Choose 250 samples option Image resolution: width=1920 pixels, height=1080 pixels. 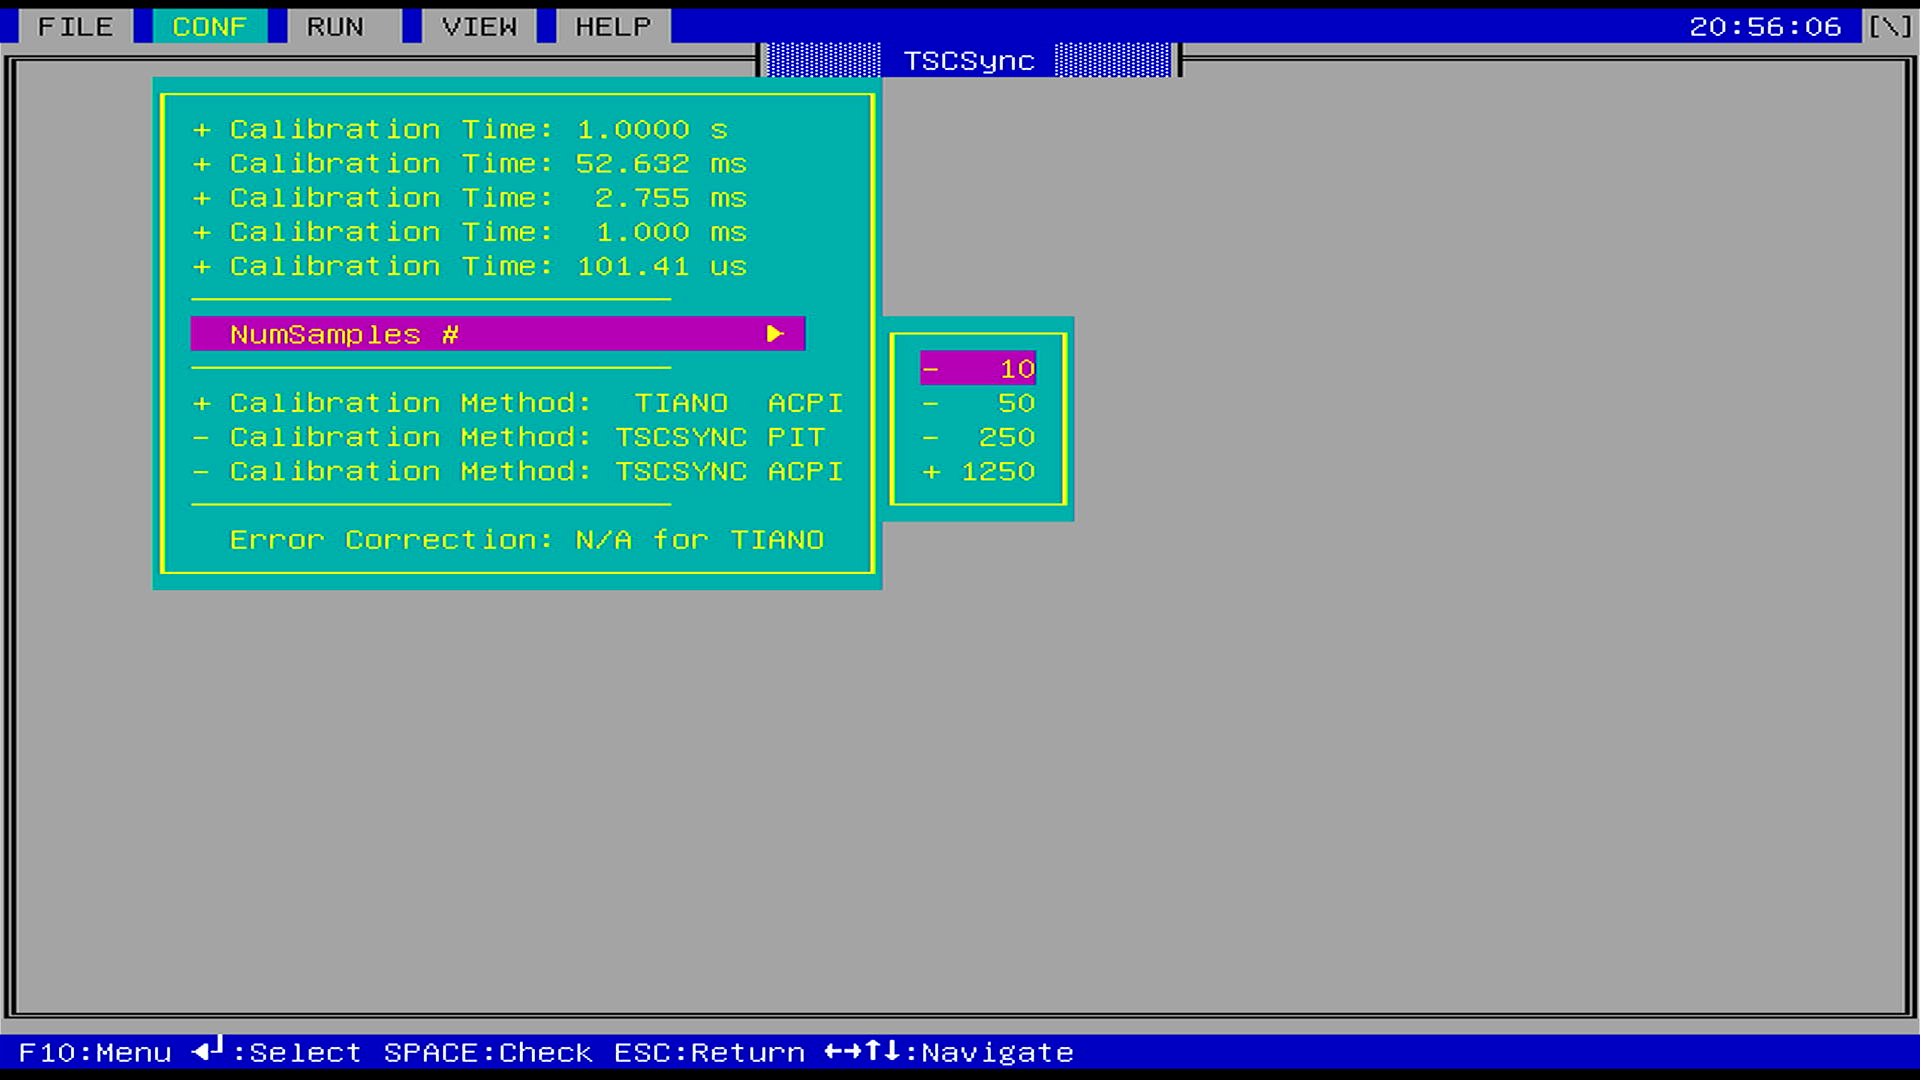(978, 437)
